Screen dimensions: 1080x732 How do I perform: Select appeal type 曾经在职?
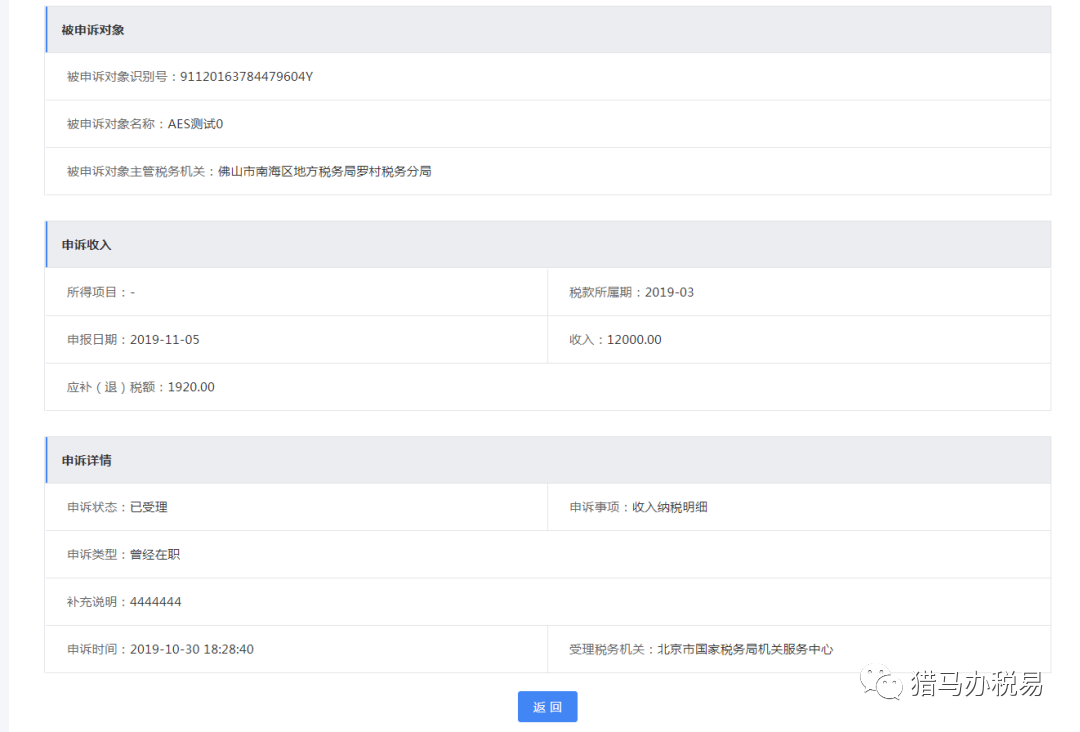tap(155, 554)
